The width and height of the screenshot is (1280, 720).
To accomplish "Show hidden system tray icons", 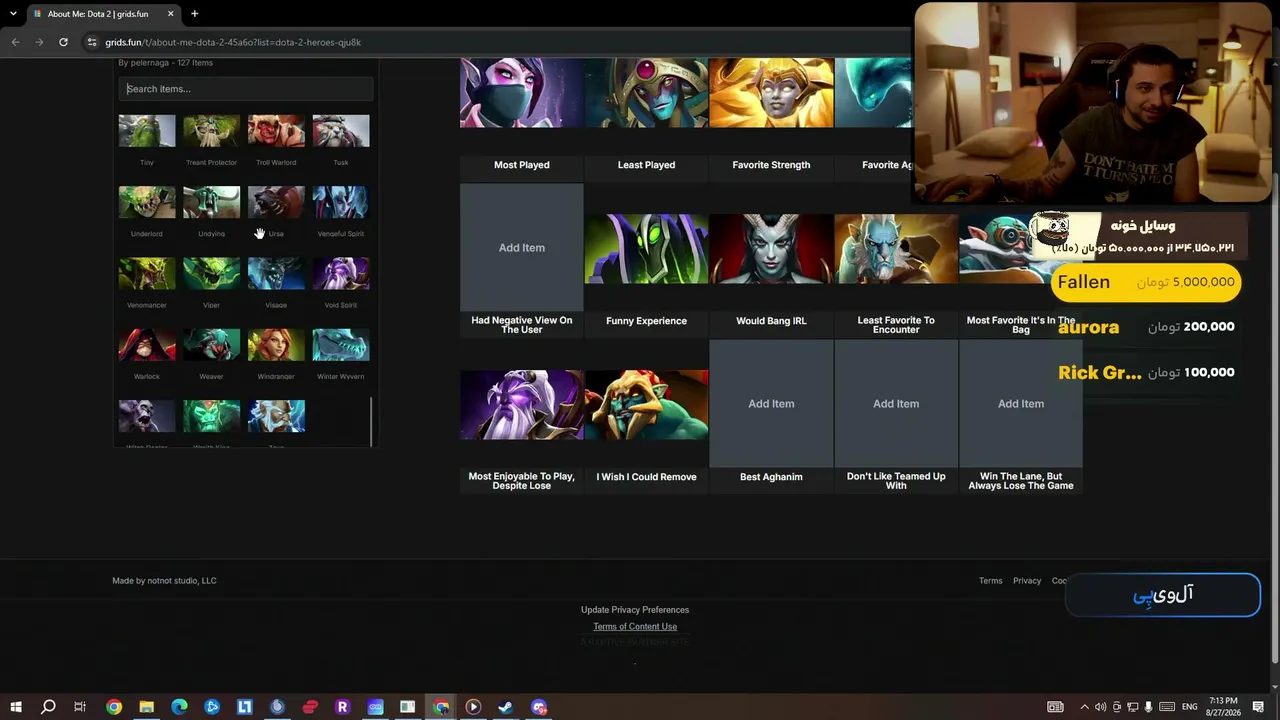I will tap(1084, 707).
